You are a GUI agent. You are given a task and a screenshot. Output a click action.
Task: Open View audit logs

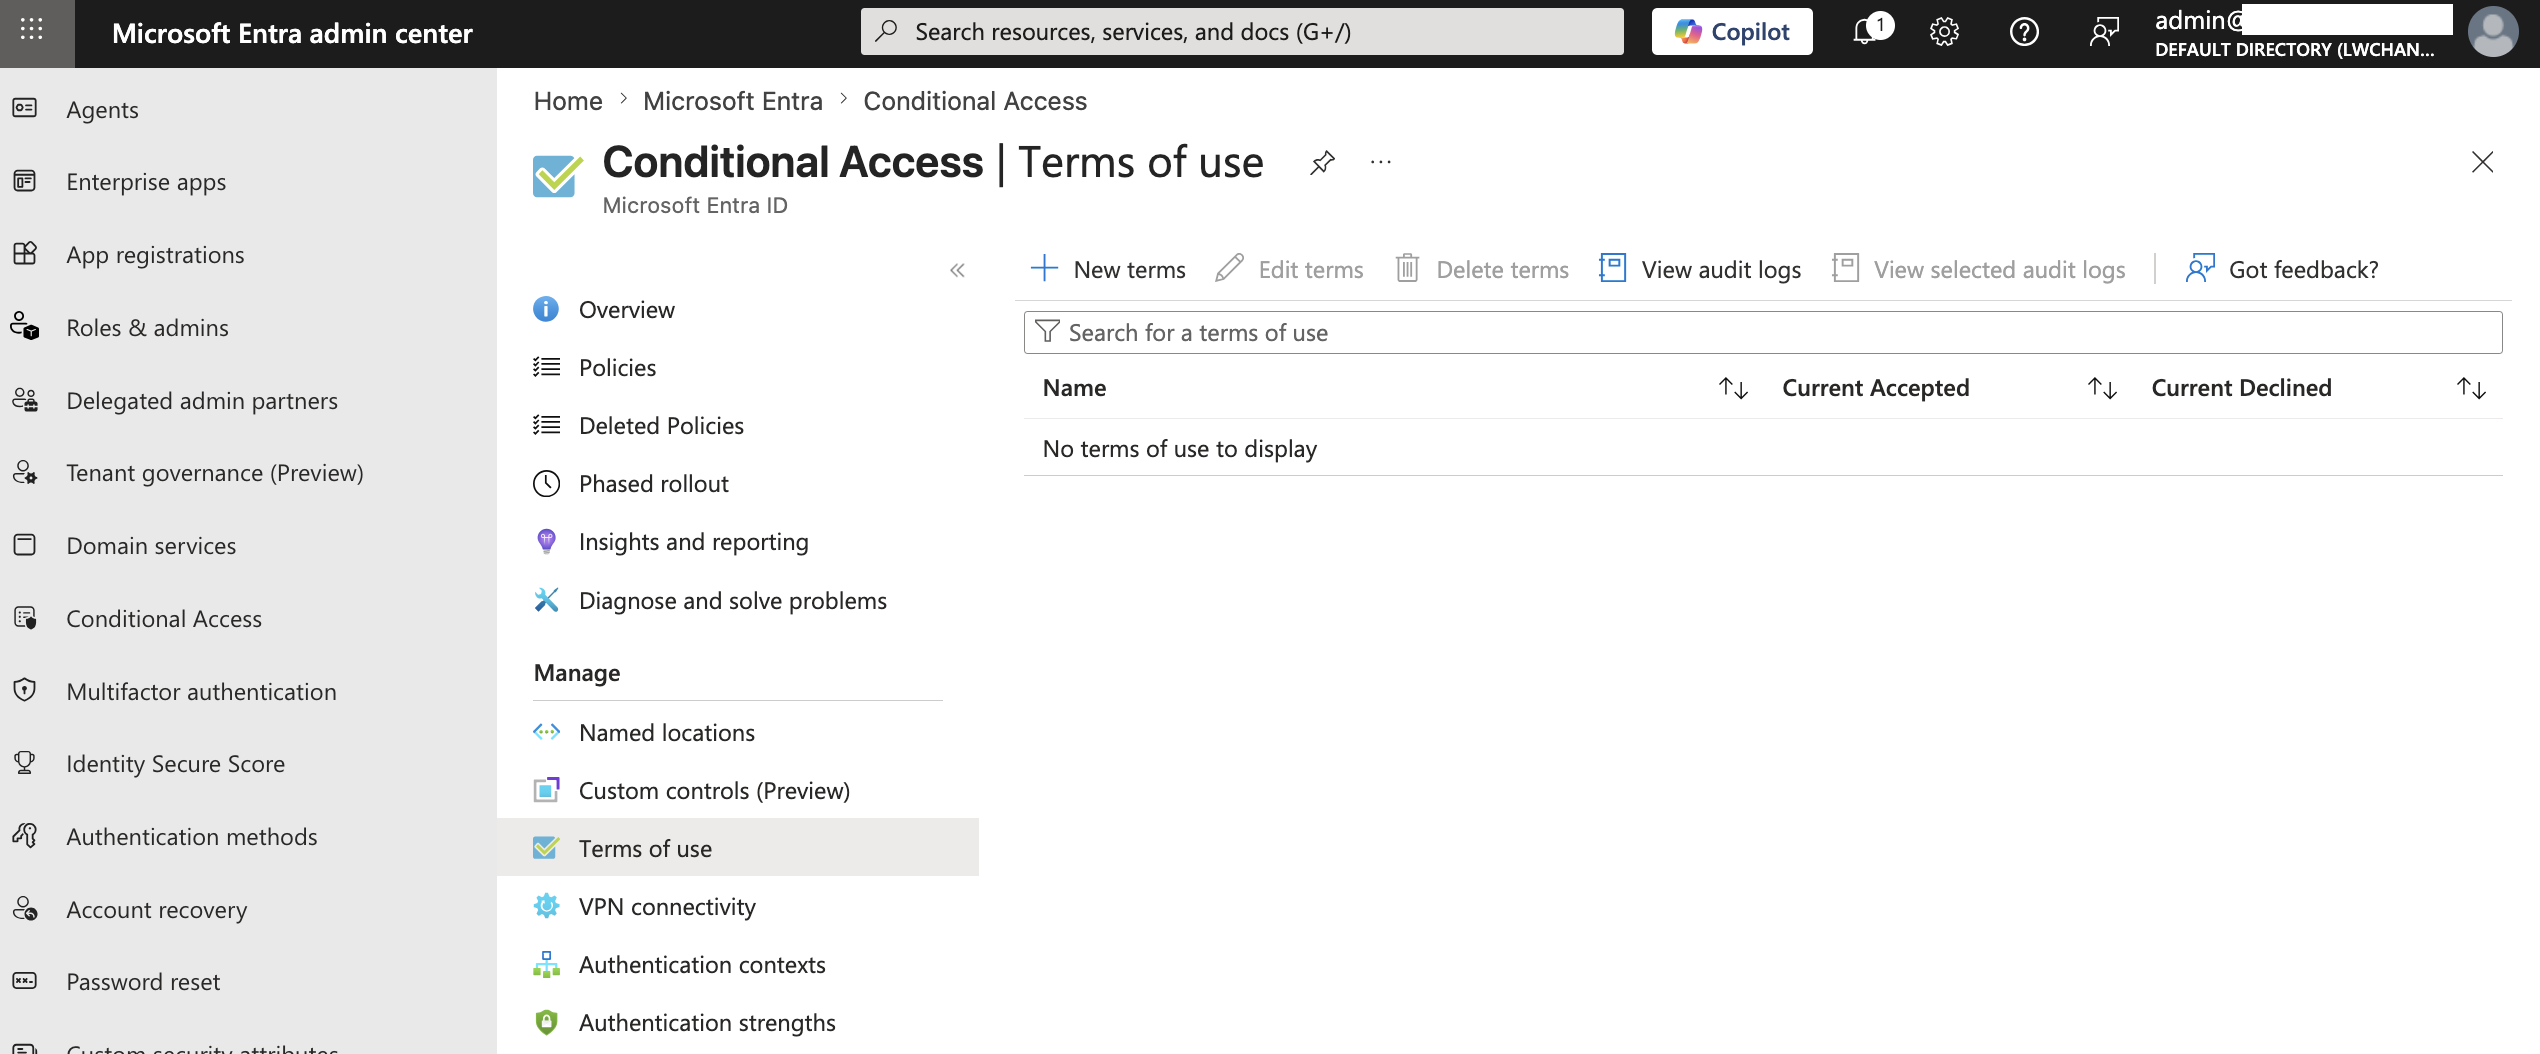click(1700, 269)
